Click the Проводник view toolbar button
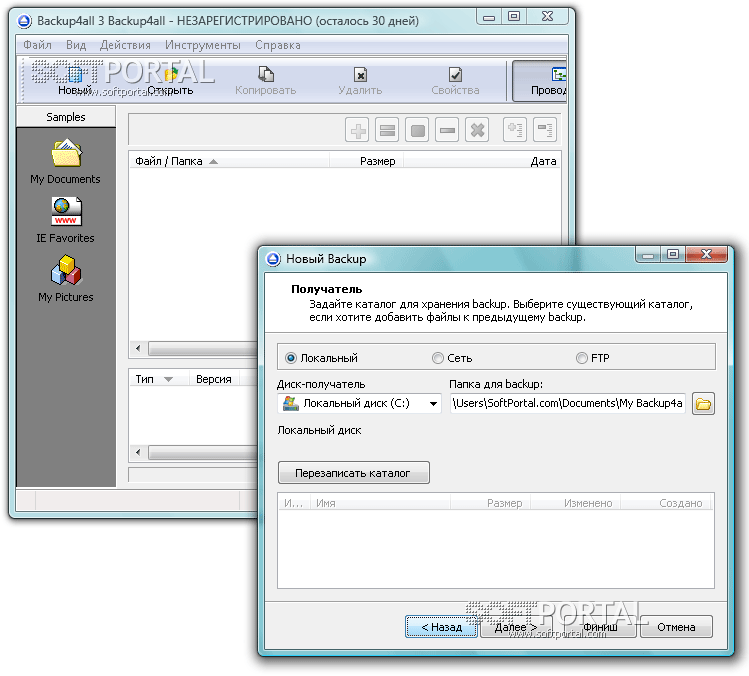Image resolution: width=749 pixels, height=676 pixels. pyautogui.click(x=540, y=81)
